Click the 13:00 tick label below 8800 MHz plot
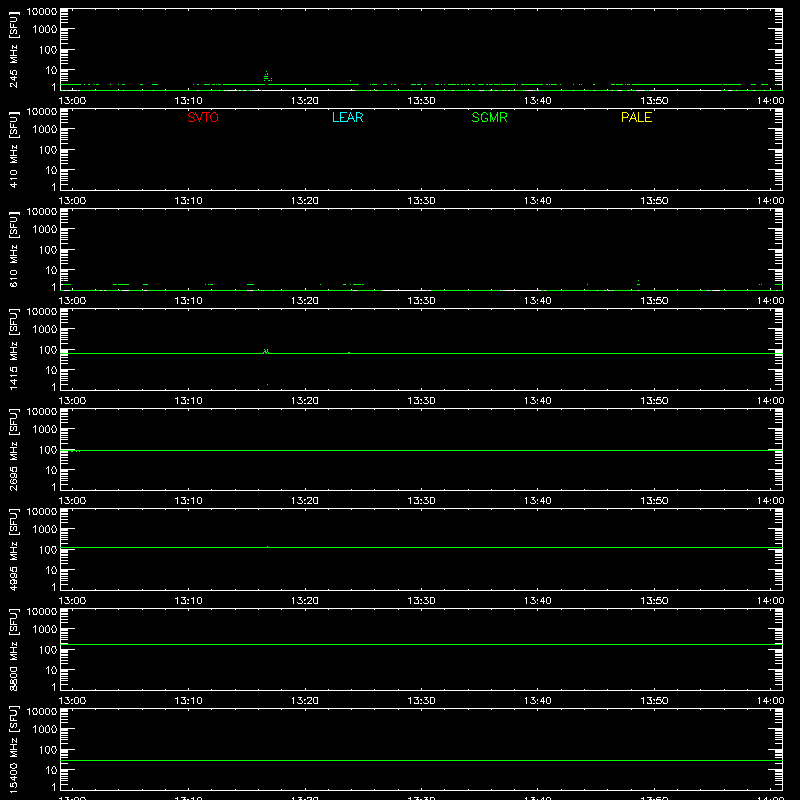The image size is (800, 800). click(x=72, y=701)
